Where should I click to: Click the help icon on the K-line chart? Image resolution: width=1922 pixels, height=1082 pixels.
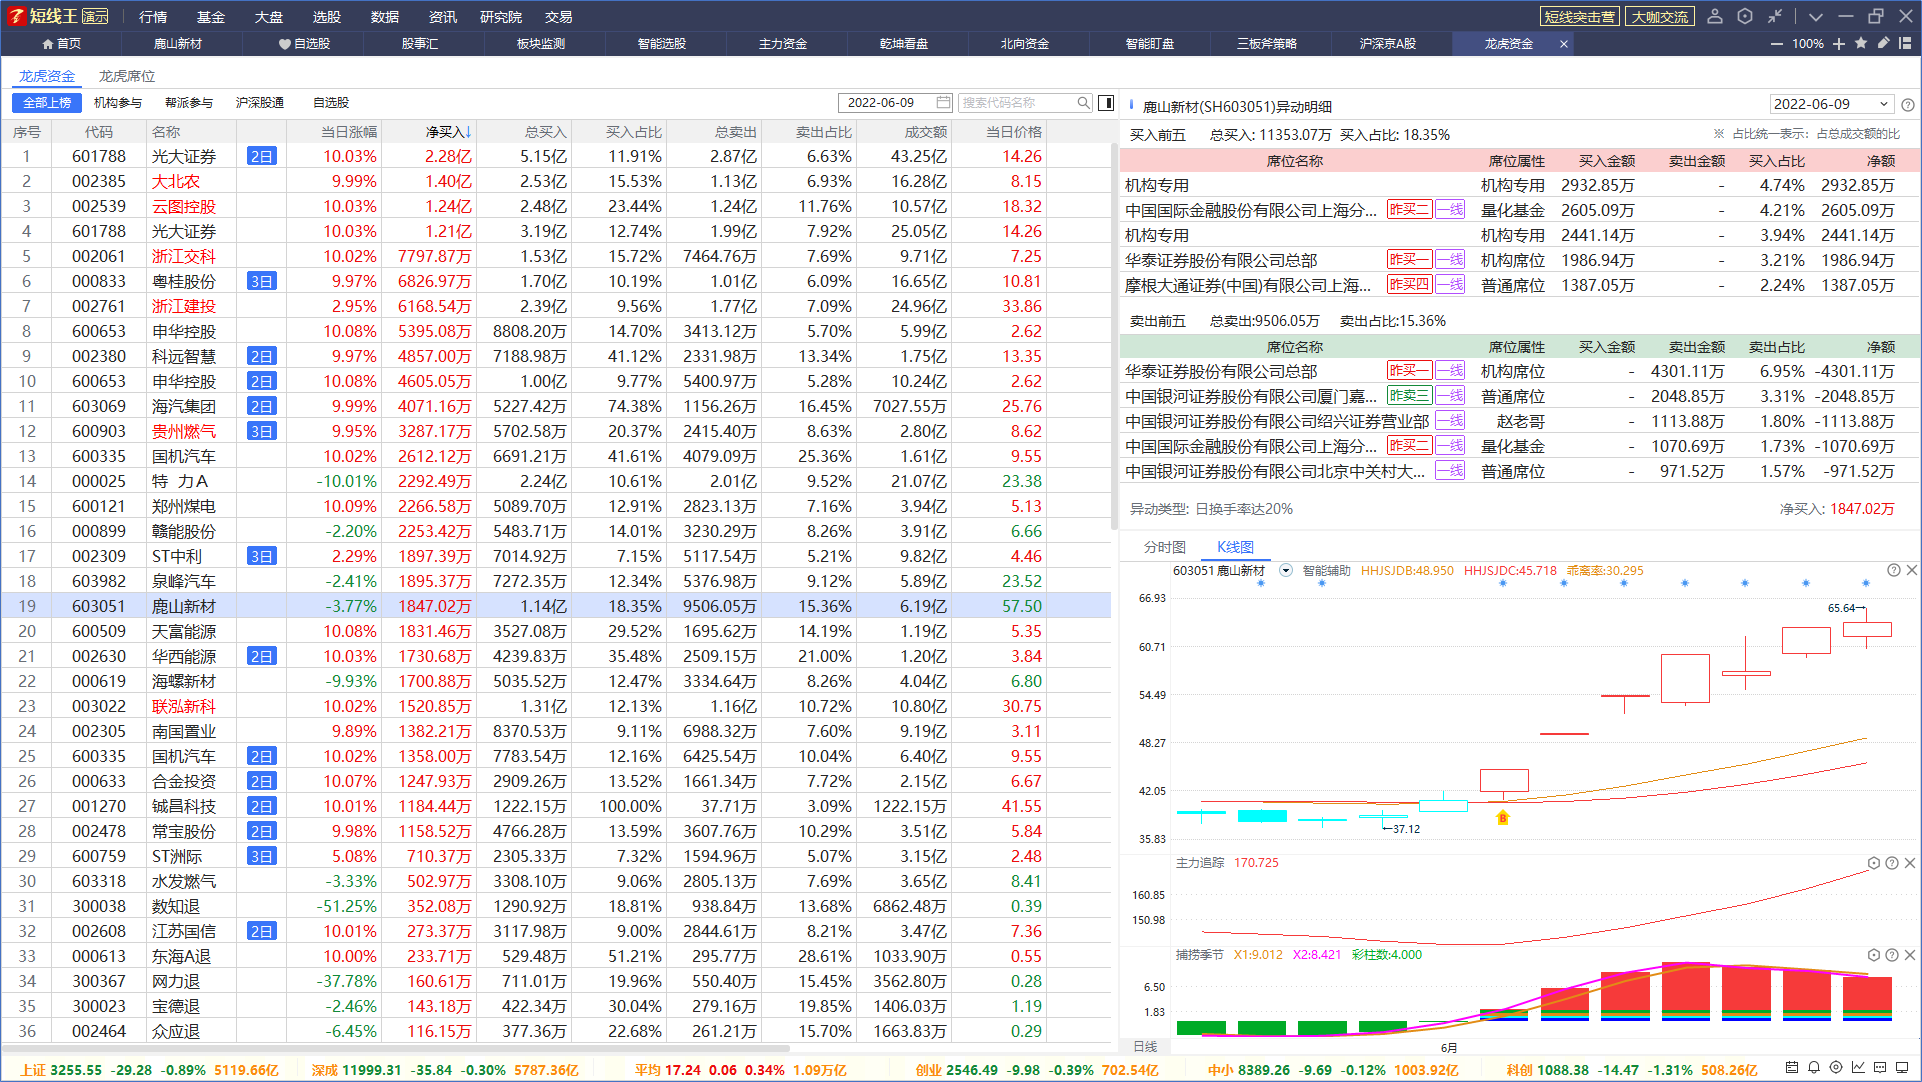1893,570
